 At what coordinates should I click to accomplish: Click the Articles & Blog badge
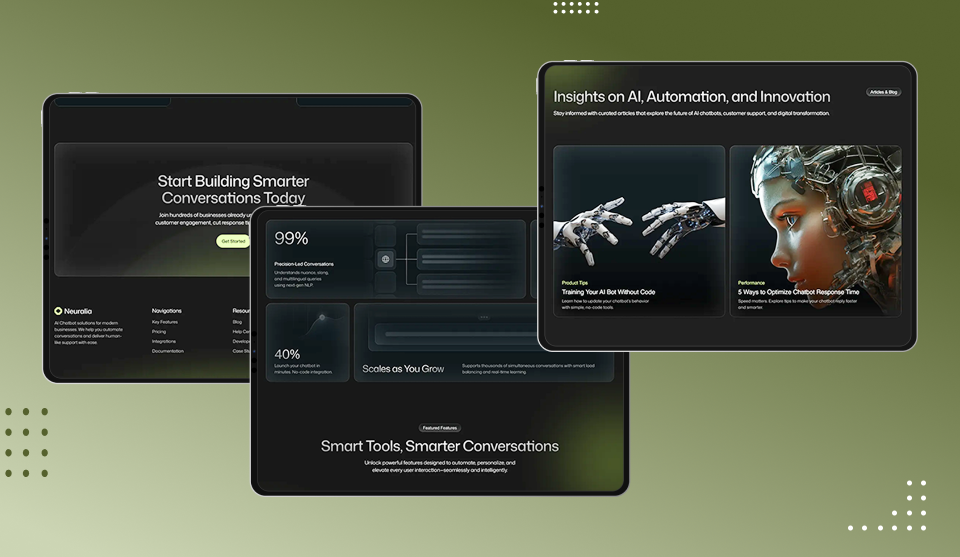tap(883, 92)
